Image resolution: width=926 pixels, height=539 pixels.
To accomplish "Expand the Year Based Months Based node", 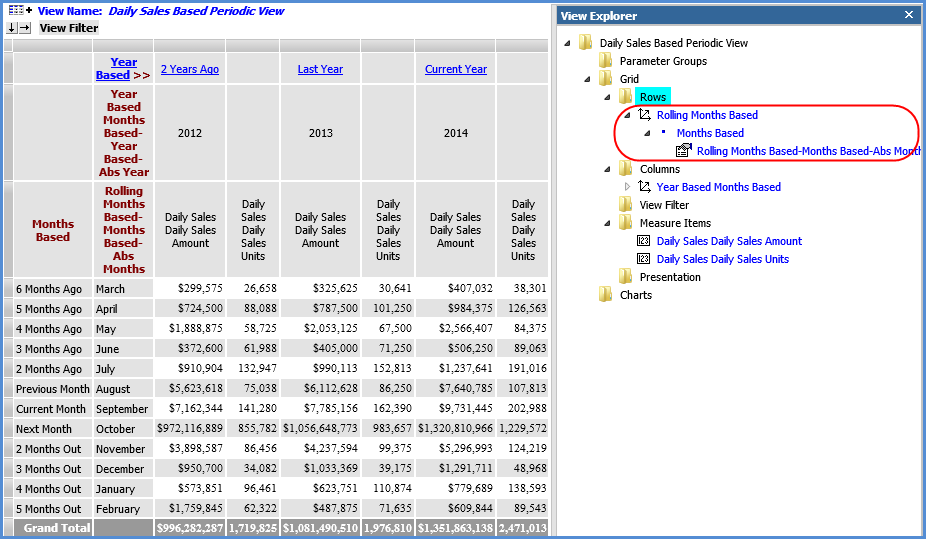I will coord(628,187).
